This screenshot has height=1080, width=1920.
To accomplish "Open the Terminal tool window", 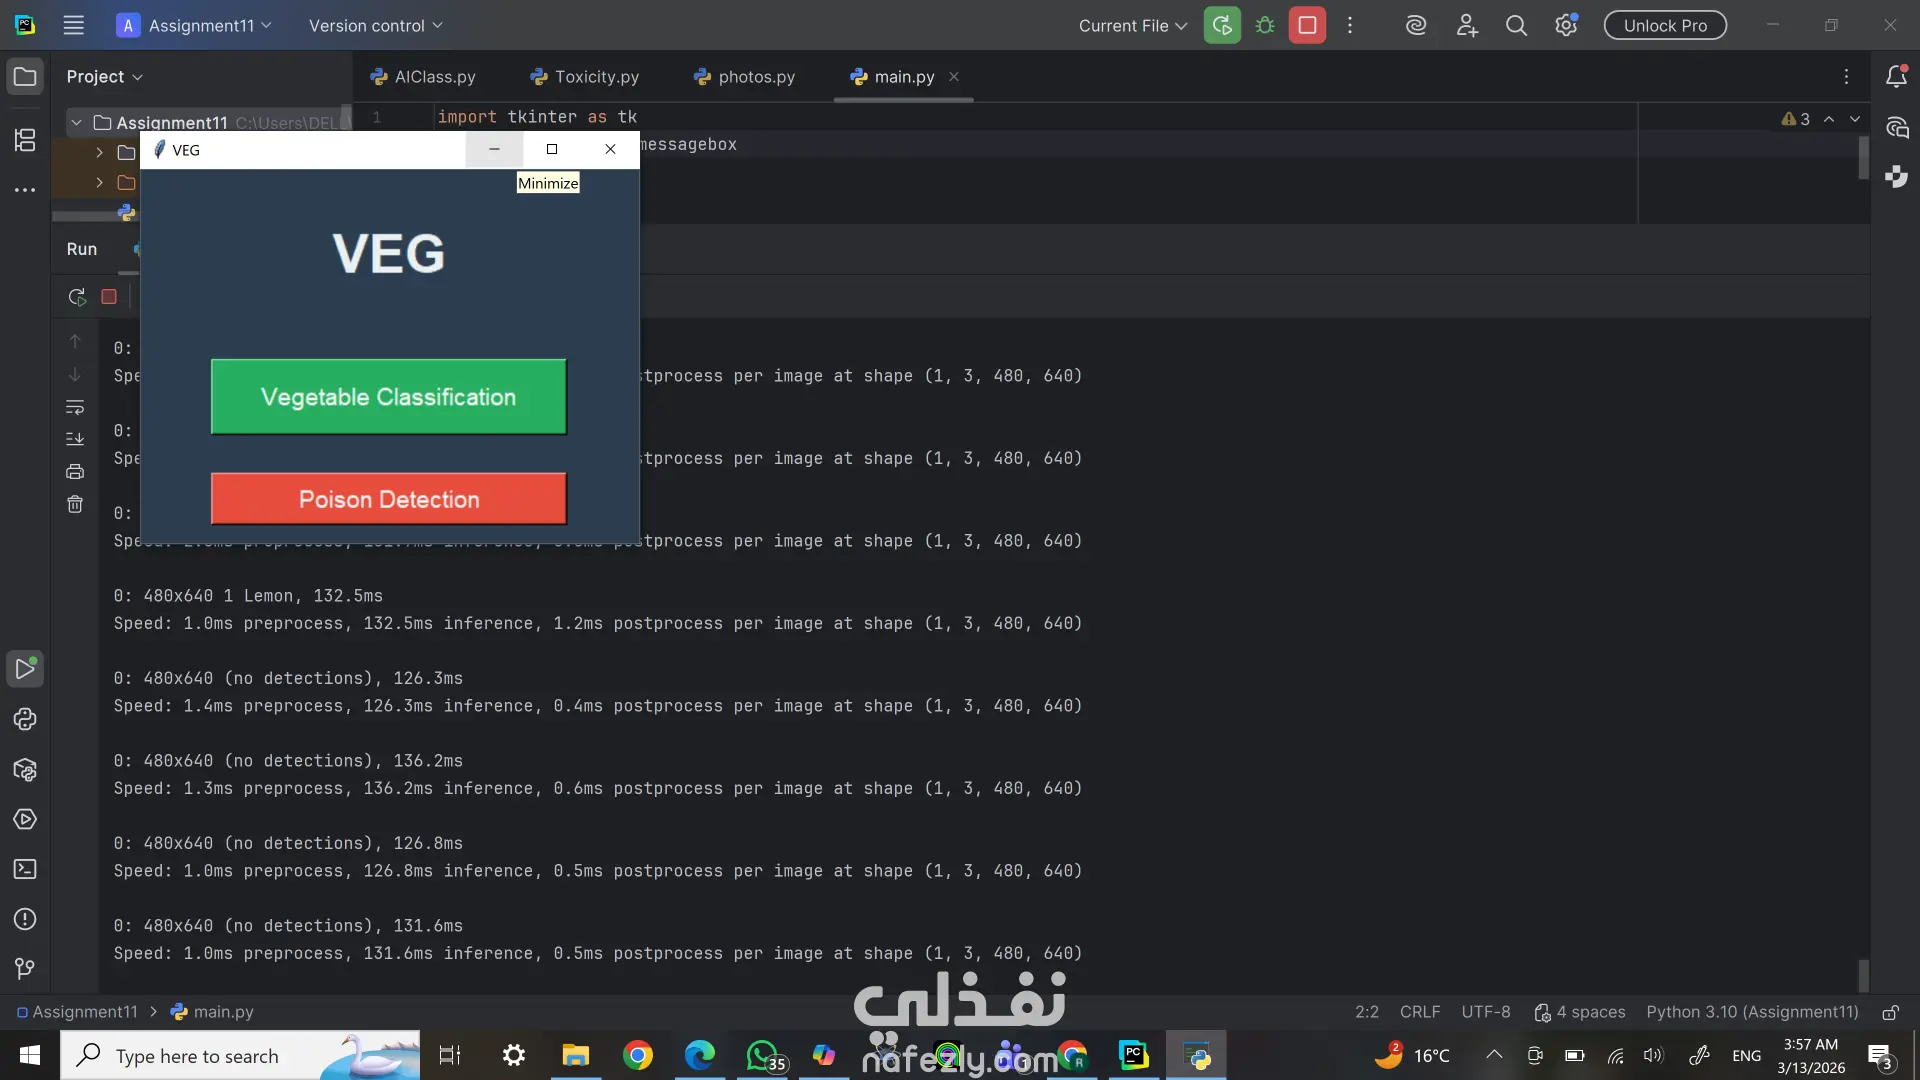I will (x=25, y=870).
